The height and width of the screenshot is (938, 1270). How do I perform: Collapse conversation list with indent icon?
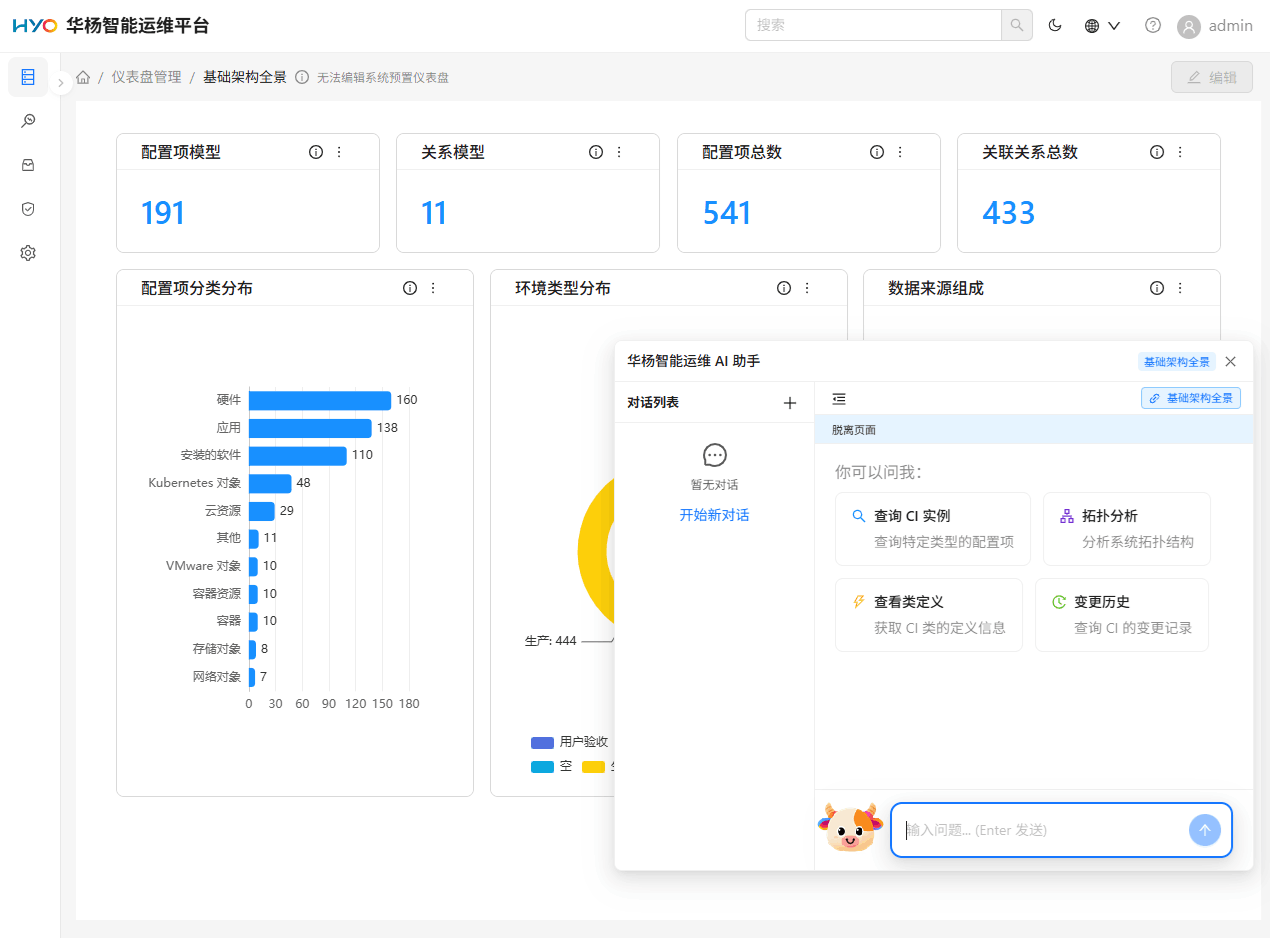pyautogui.click(x=839, y=399)
